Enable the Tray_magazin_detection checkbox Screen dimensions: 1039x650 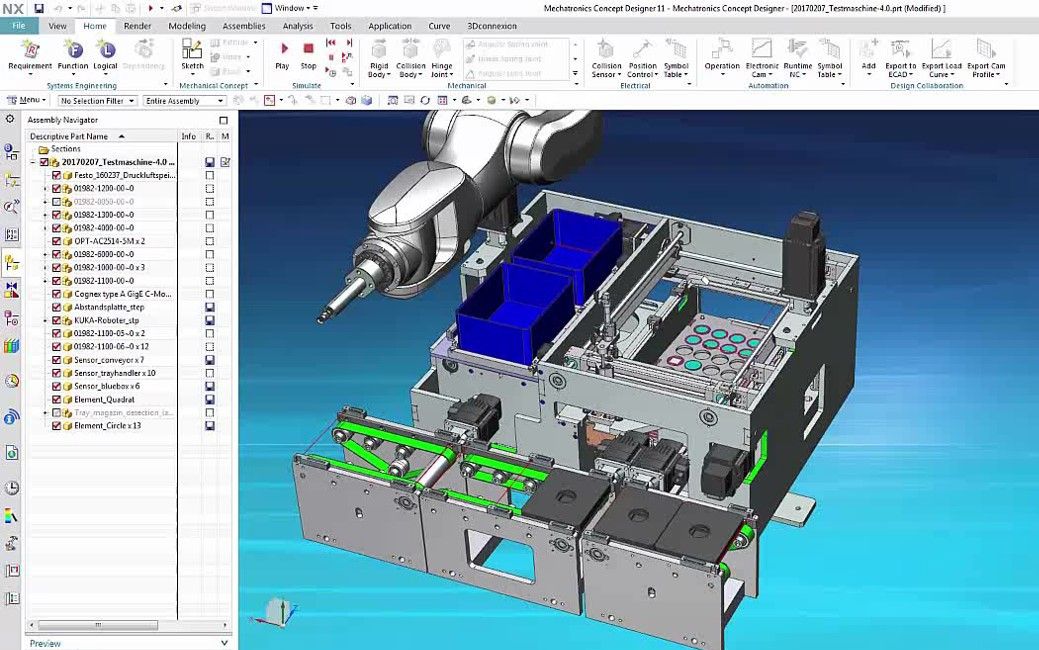[56, 413]
